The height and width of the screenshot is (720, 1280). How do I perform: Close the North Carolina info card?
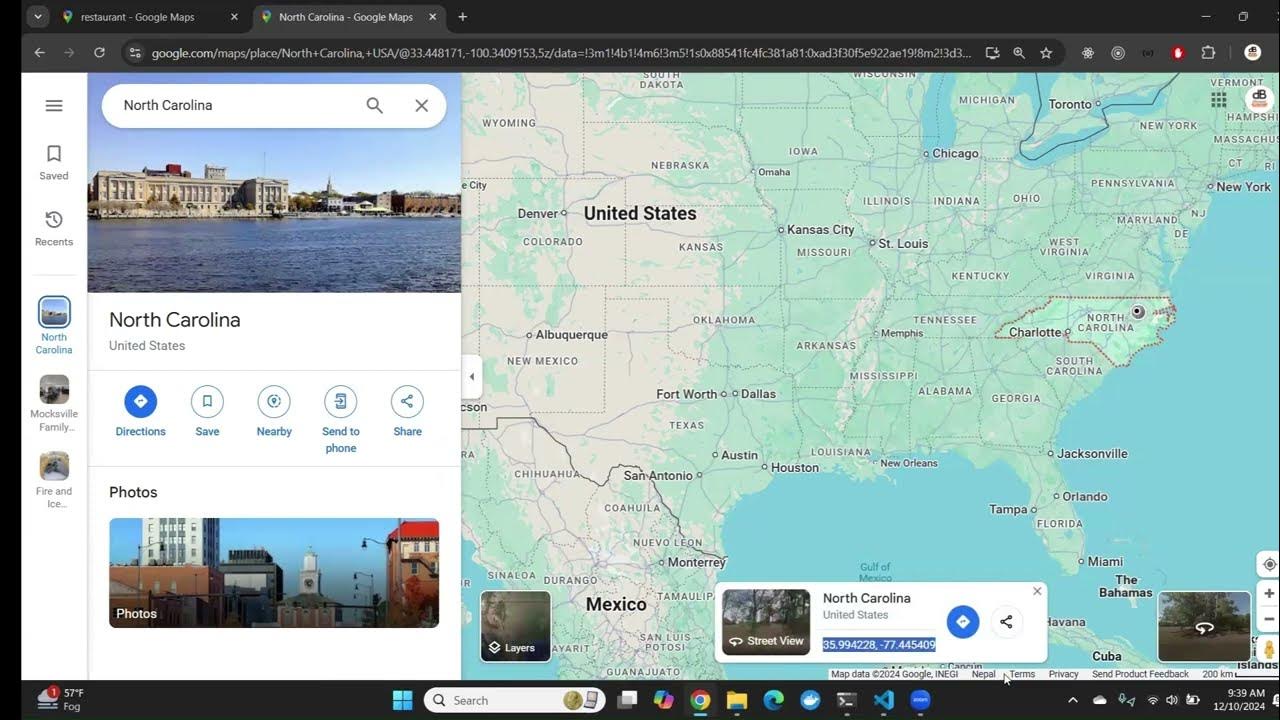click(1037, 591)
